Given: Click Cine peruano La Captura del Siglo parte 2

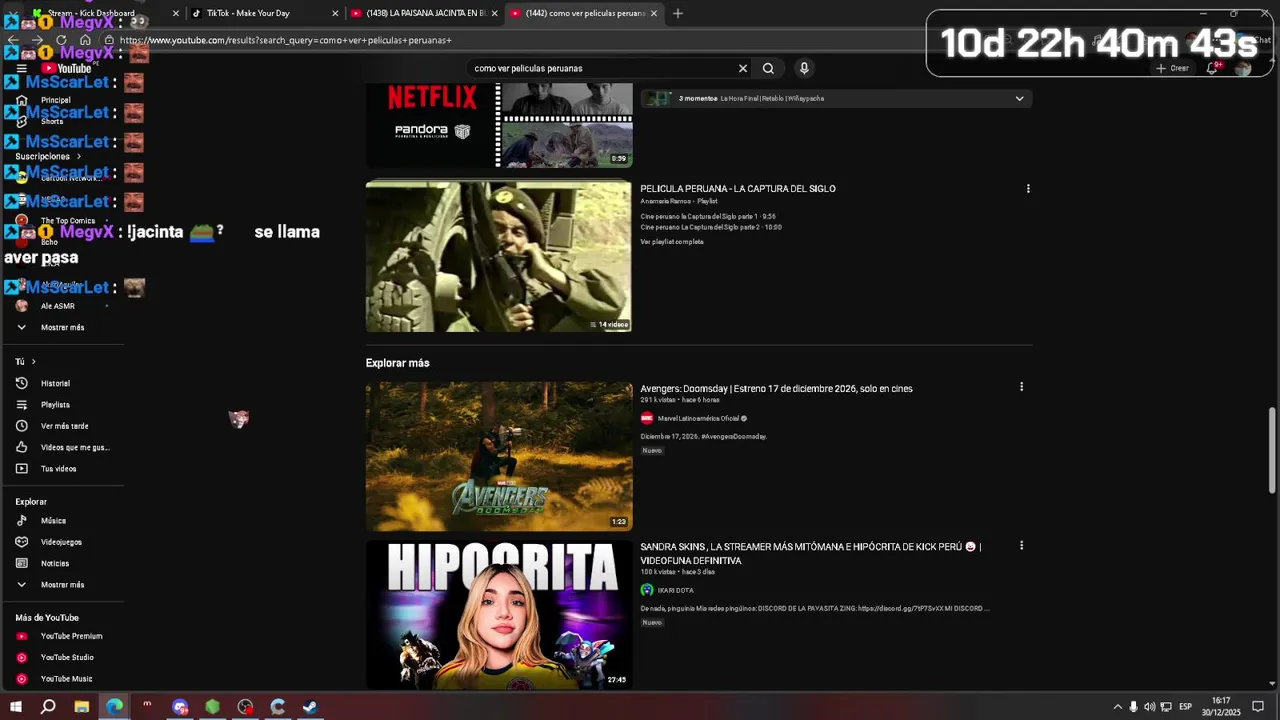Looking at the screenshot, I should 711,227.
